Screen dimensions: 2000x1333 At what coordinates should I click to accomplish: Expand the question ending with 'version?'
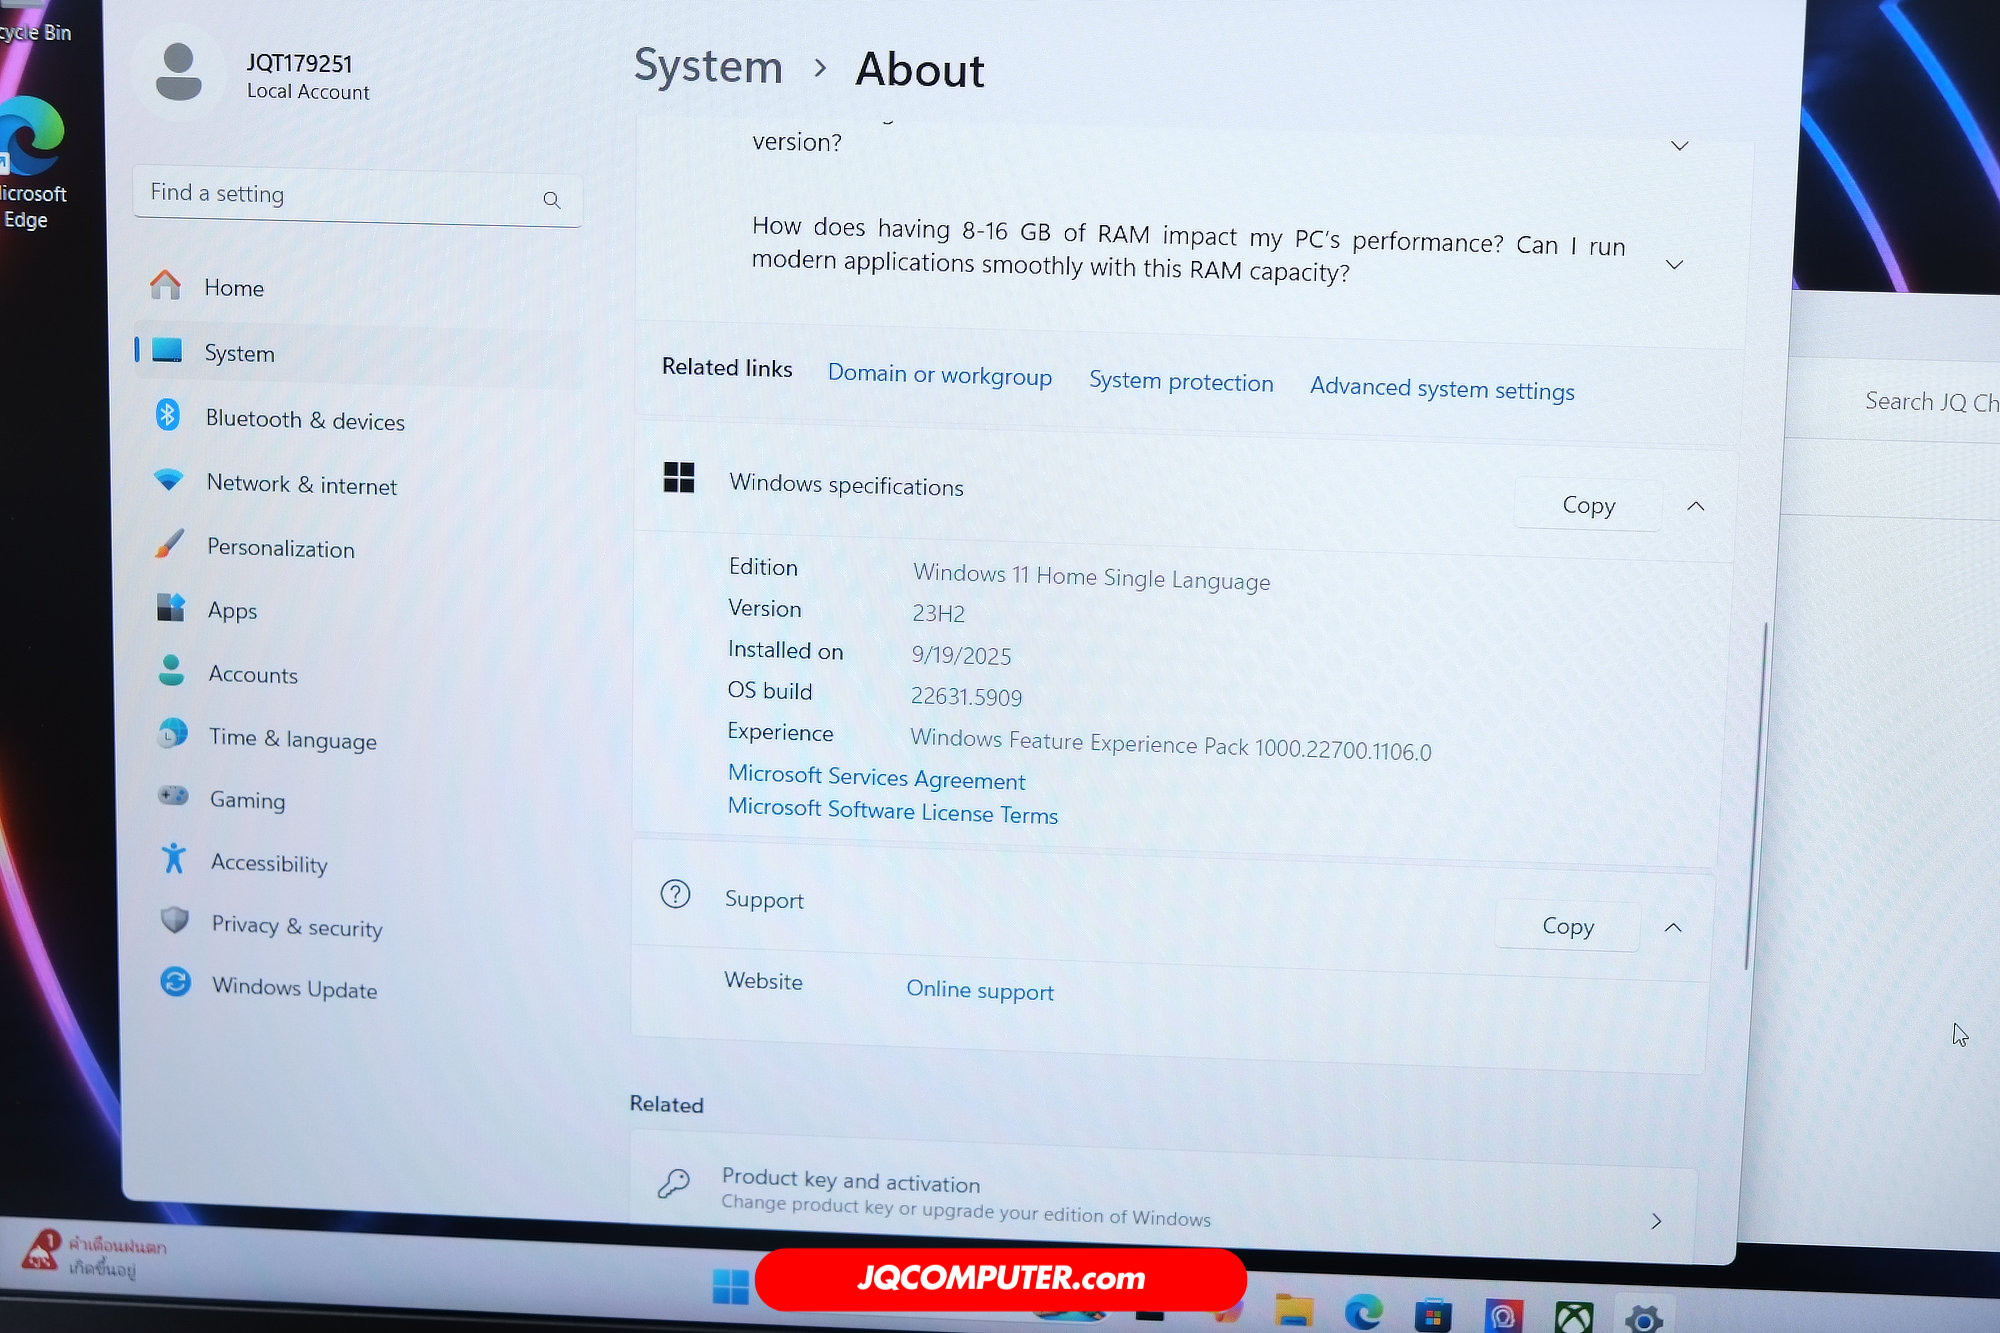1680,146
